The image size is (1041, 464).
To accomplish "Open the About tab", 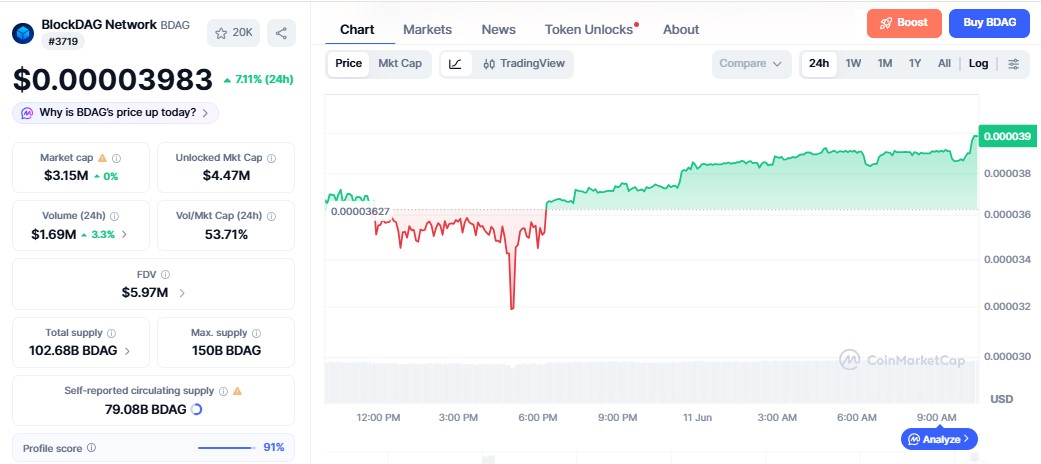I will (681, 30).
